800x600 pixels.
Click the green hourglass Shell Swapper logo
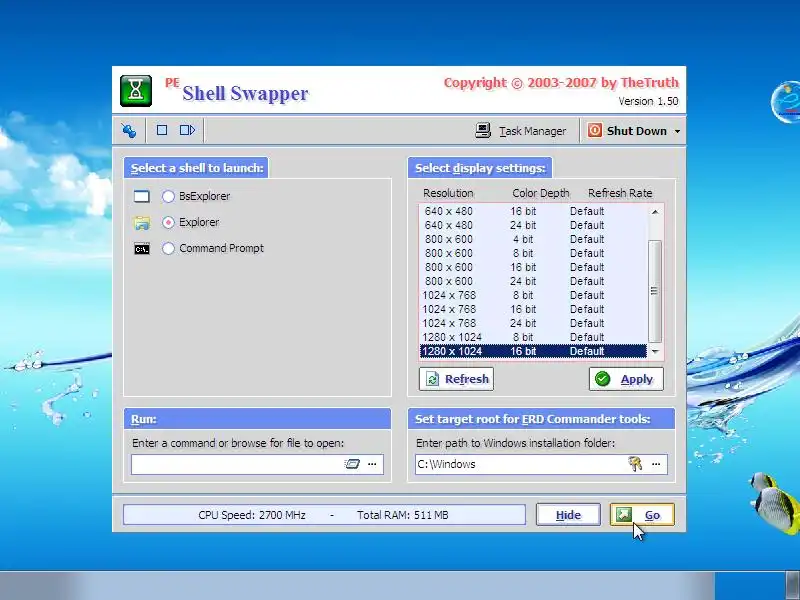click(x=136, y=91)
